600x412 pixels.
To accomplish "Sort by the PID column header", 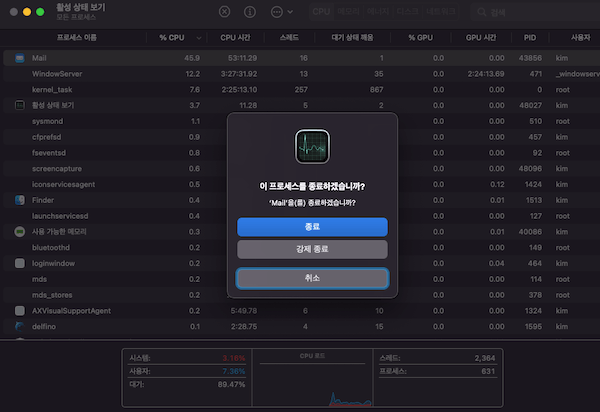I will pyautogui.click(x=530, y=37).
